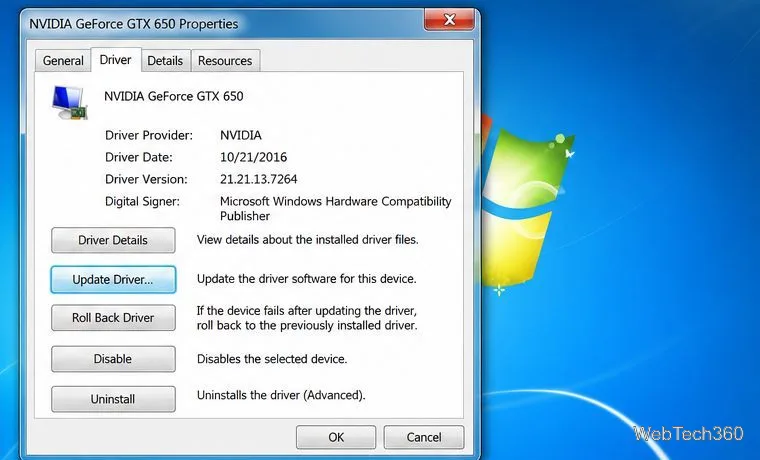The width and height of the screenshot is (760, 460).
Task: Click the window title NVIDIA GeForce GTX 650 Properties
Action: [134, 24]
